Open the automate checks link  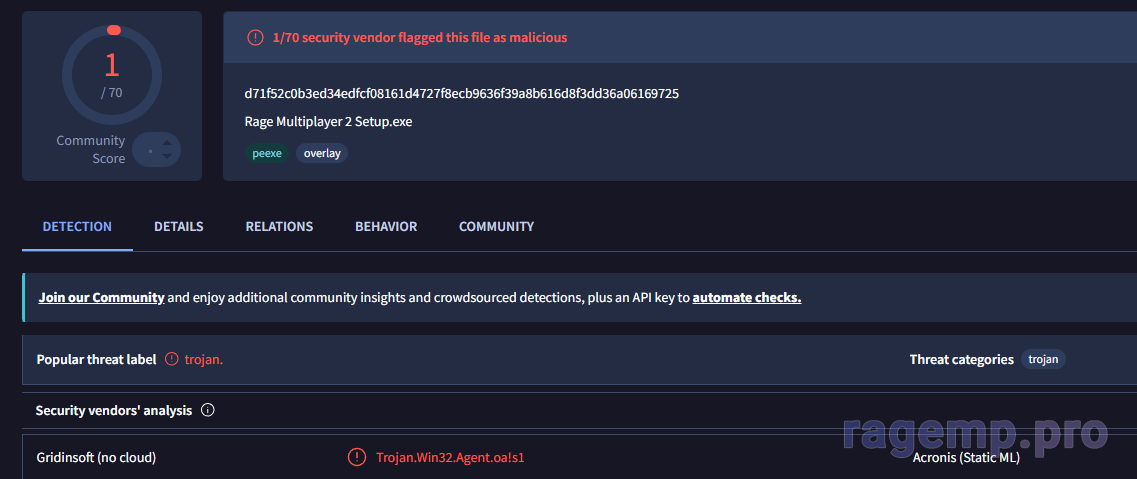[747, 297]
